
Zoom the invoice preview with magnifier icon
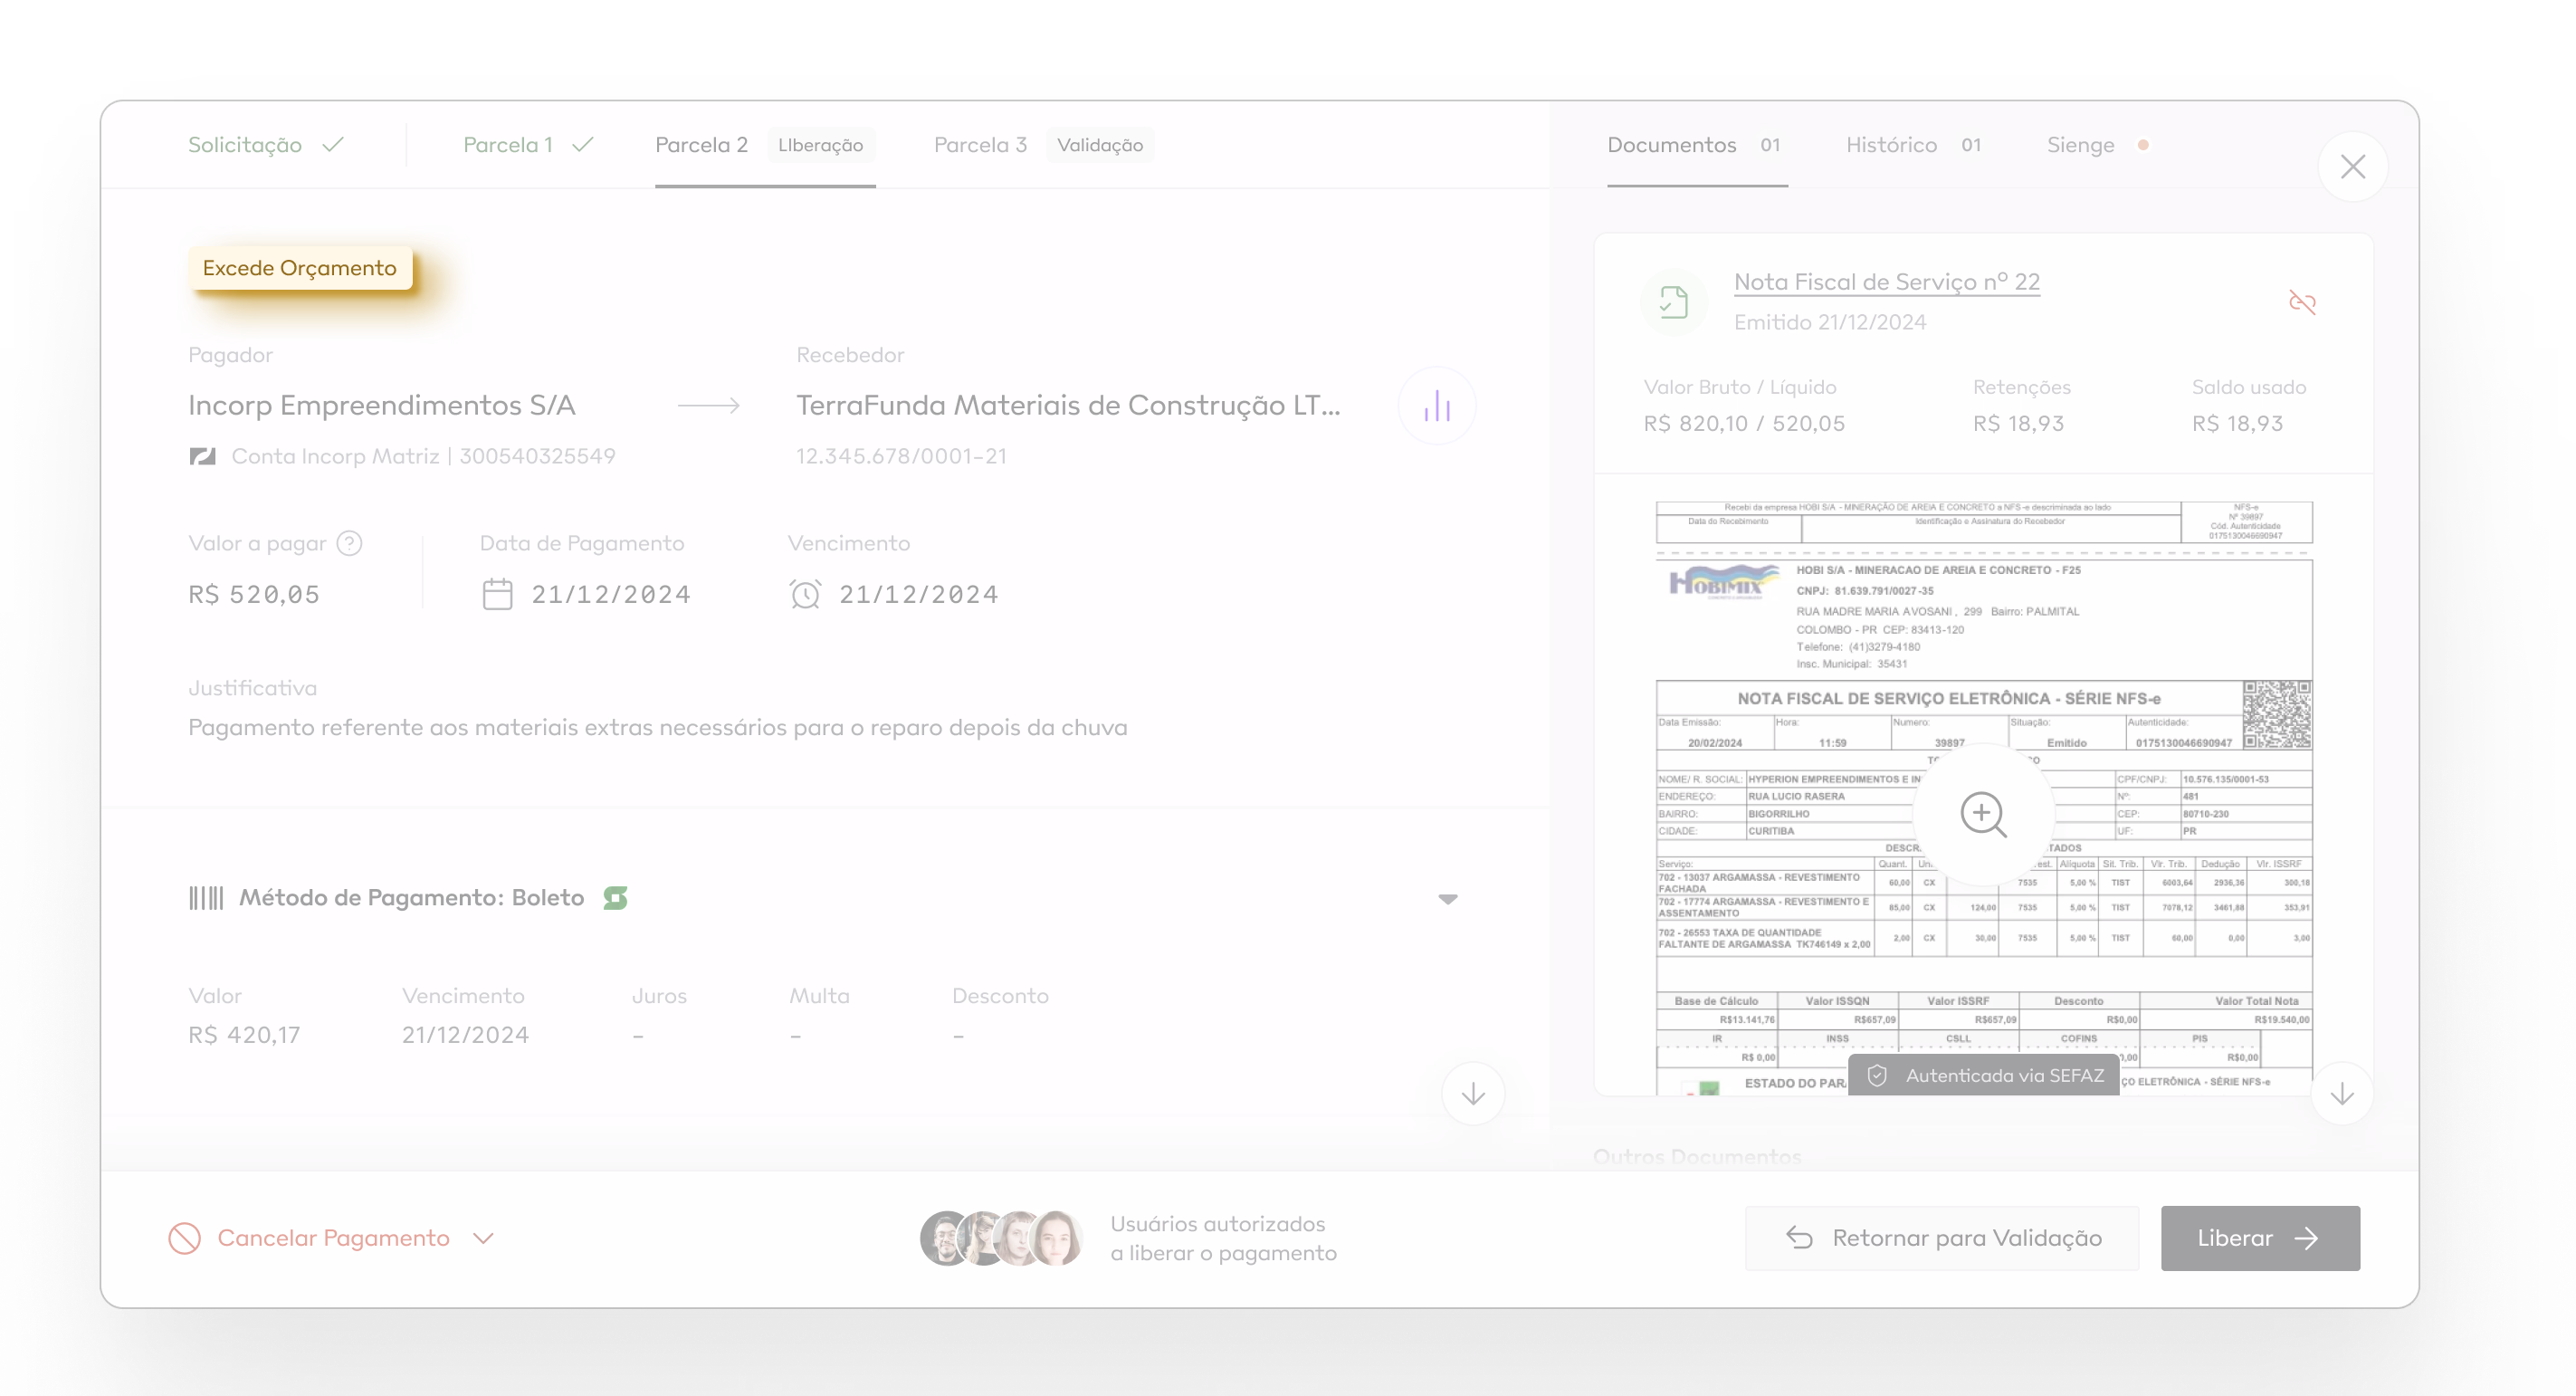[x=1984, y=815]
